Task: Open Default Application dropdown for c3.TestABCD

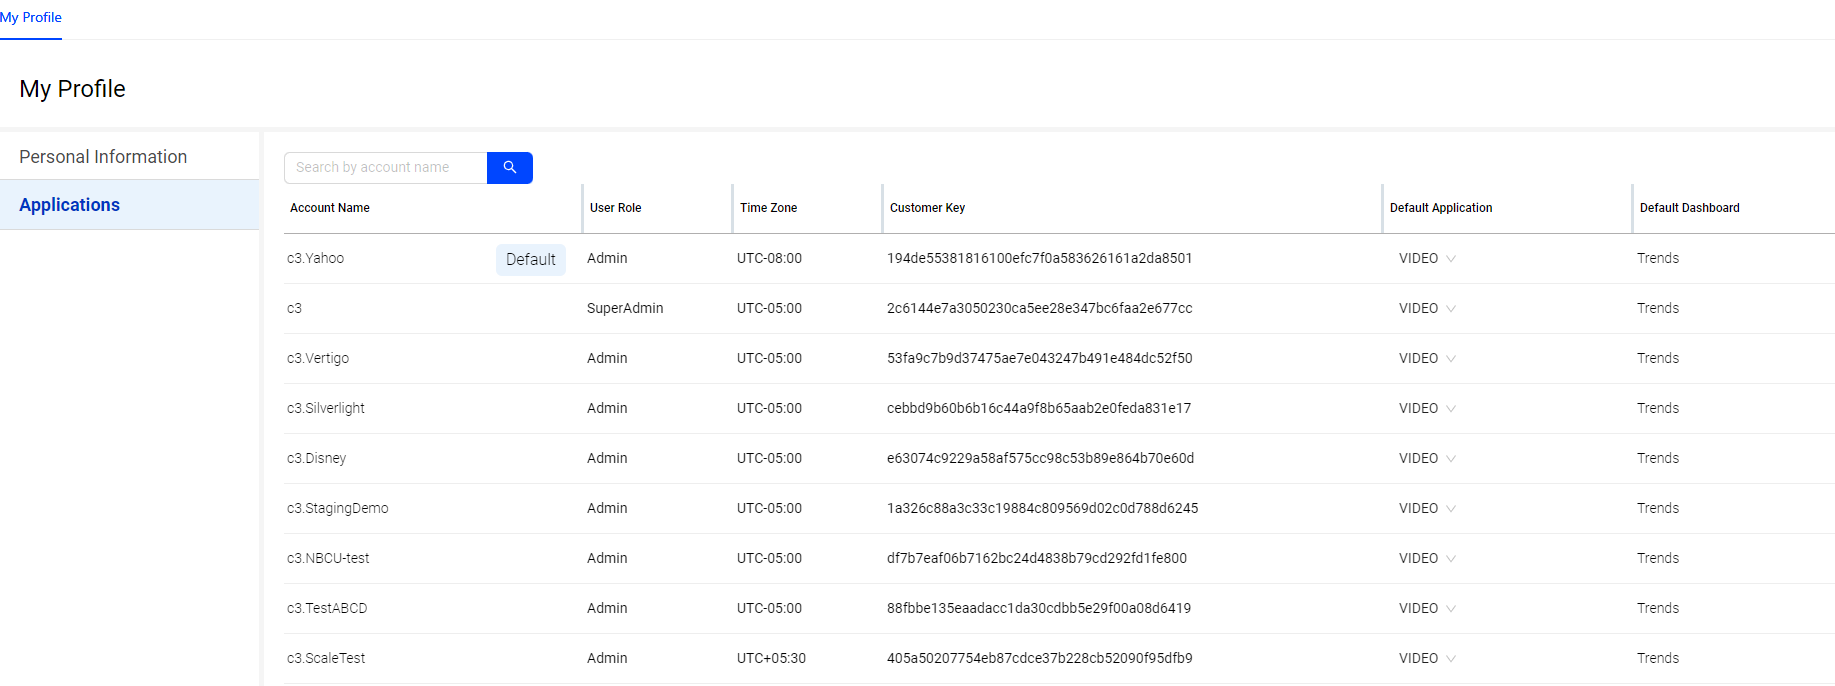Action: (x=1427, y=608)
